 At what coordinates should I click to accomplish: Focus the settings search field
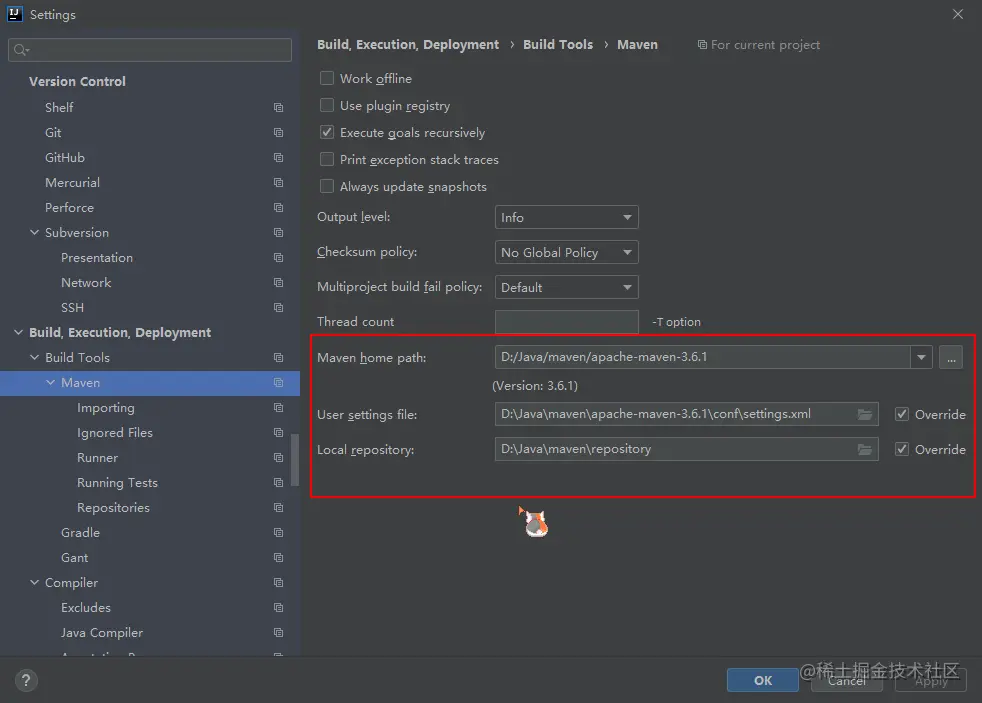(x=150, y=50)
